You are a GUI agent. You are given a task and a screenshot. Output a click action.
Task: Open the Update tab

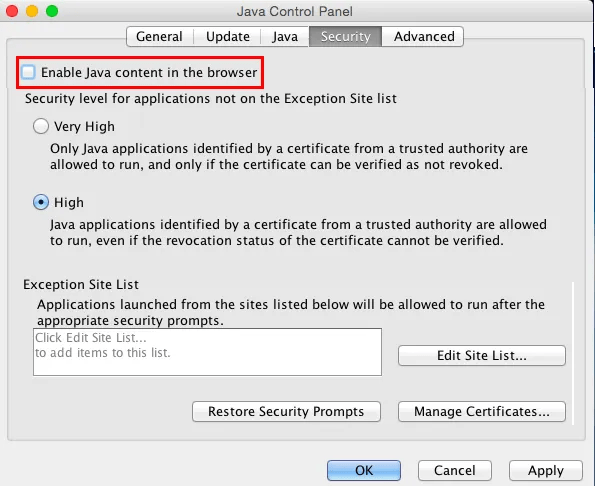[228, 36]
